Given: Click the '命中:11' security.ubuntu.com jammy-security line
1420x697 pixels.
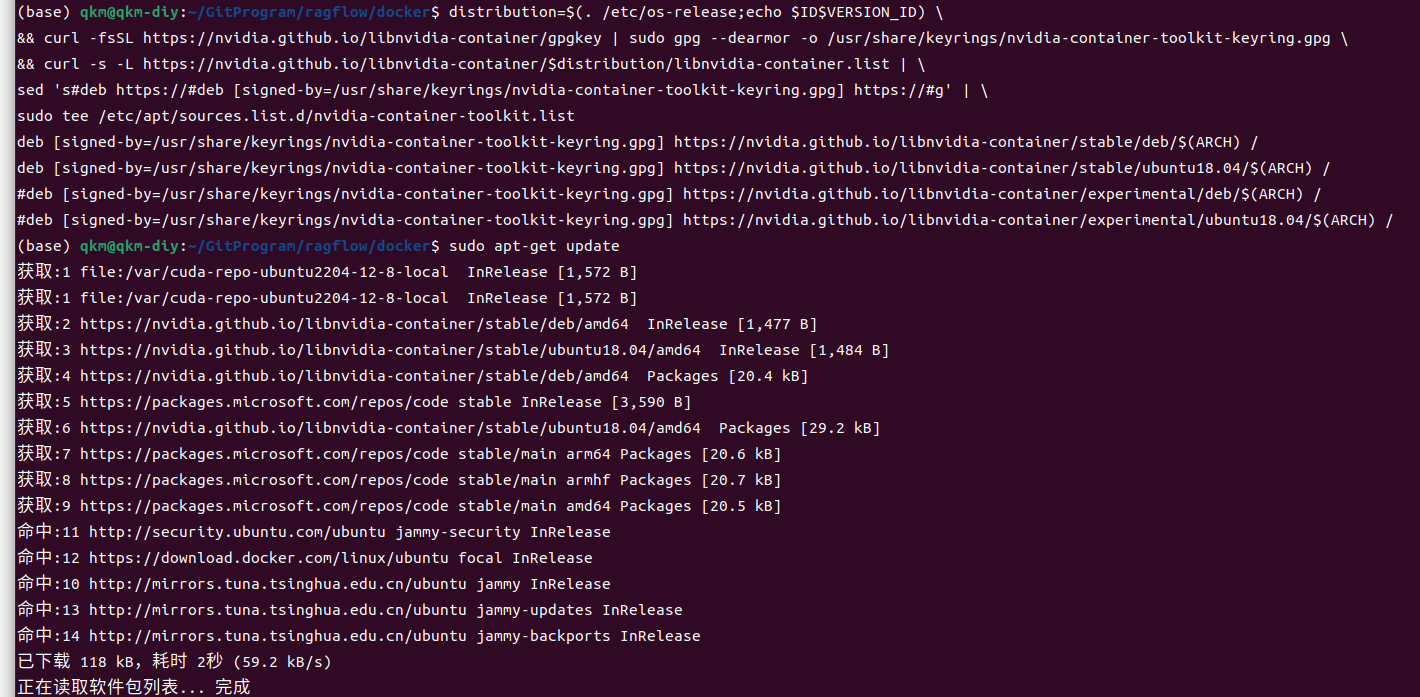Looking at the screenshot, I should 314,532.
